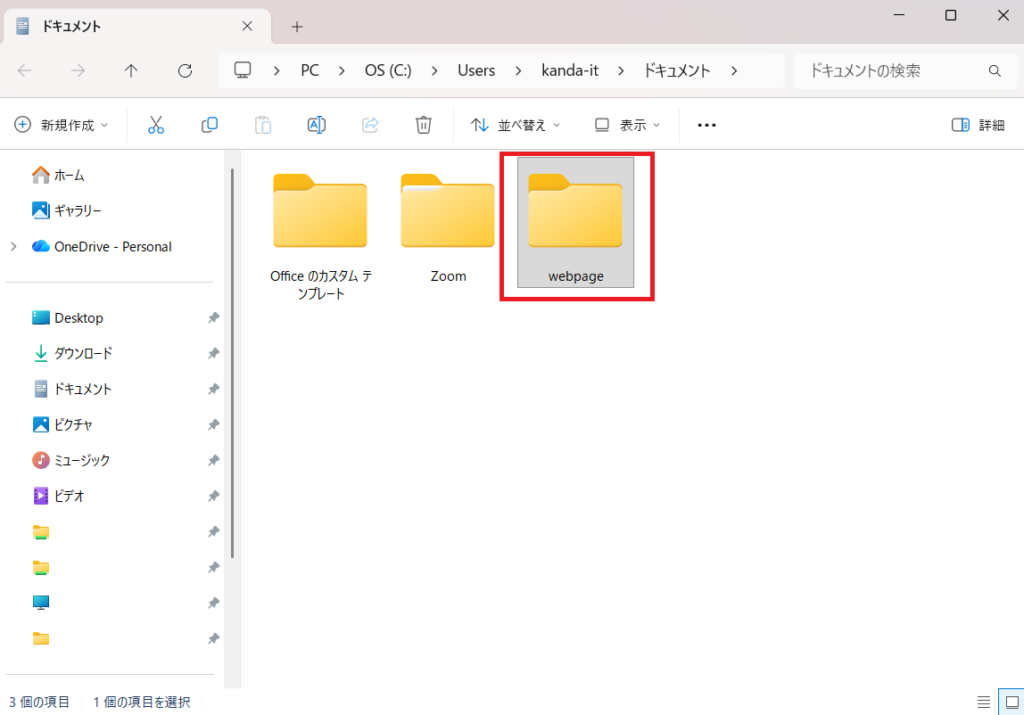Open the 新規作成 dropdown
The image size is (1024, 715).
[x=62, y=125]
